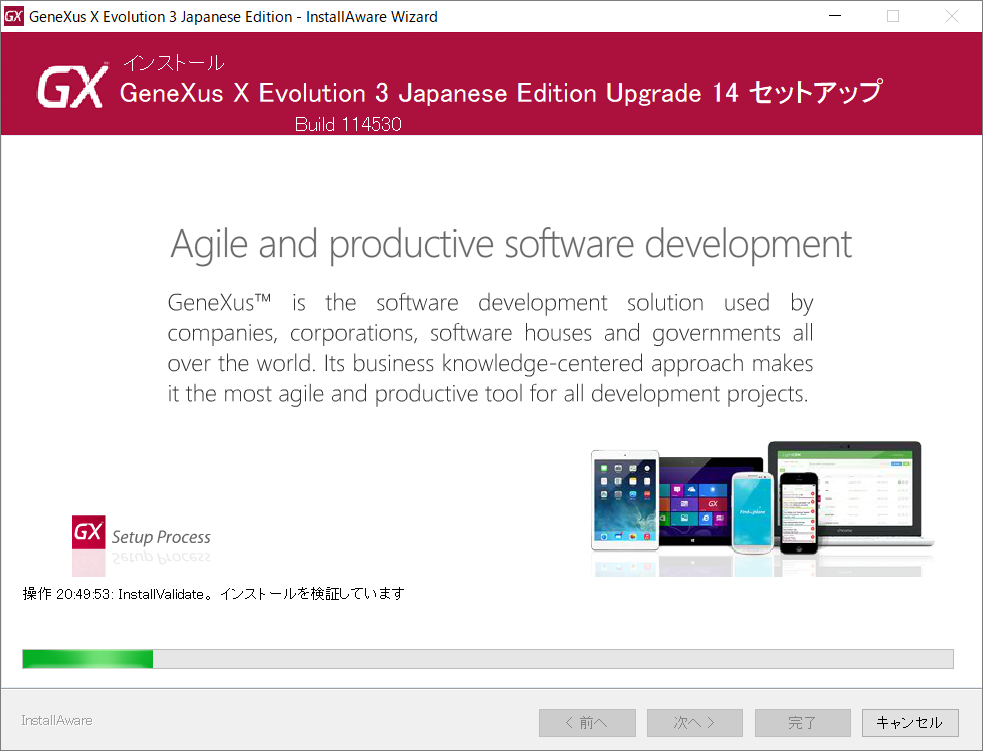Click the 'インストール' header text

click(174, 63)
